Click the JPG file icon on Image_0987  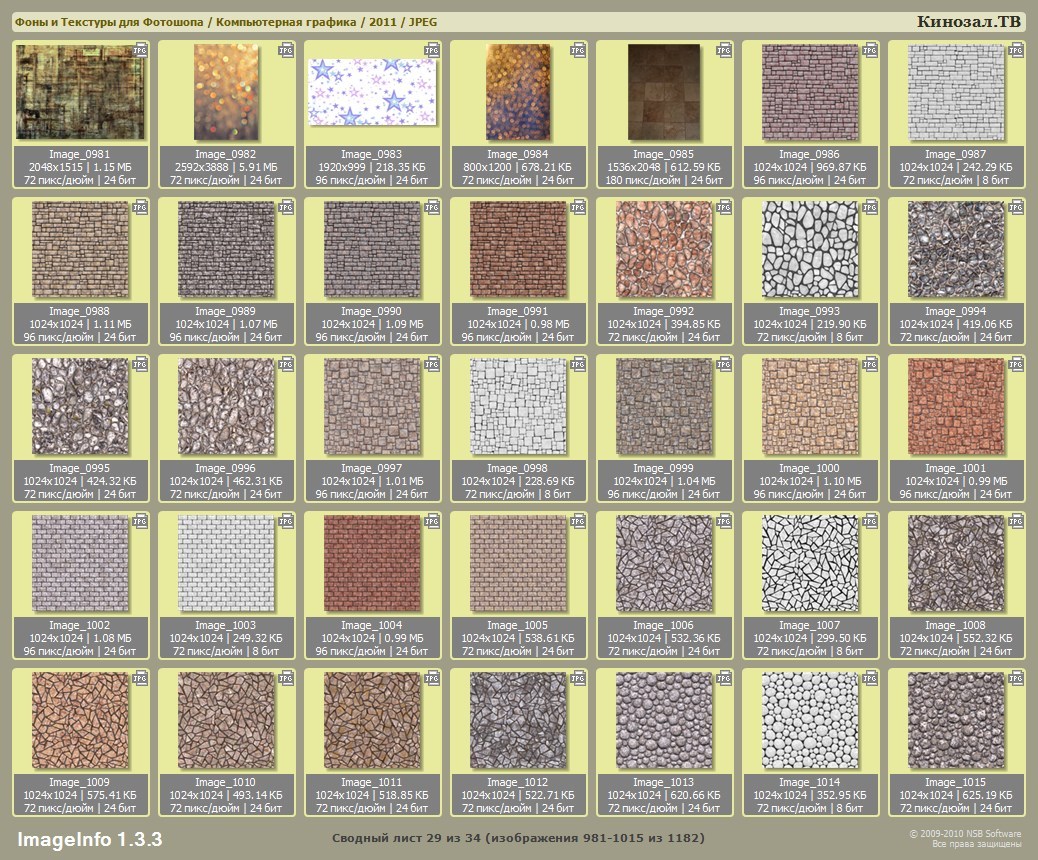[1017, 49]
